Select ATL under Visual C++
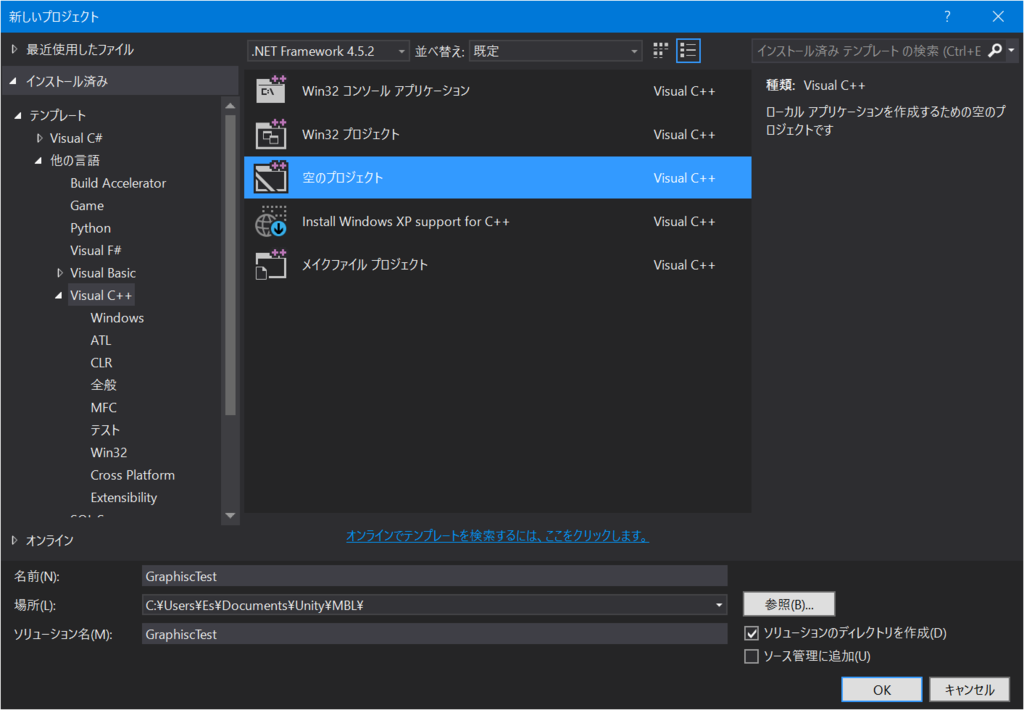Image resolution: width=1024 pixels, height=710 pixels. [101, 340]
